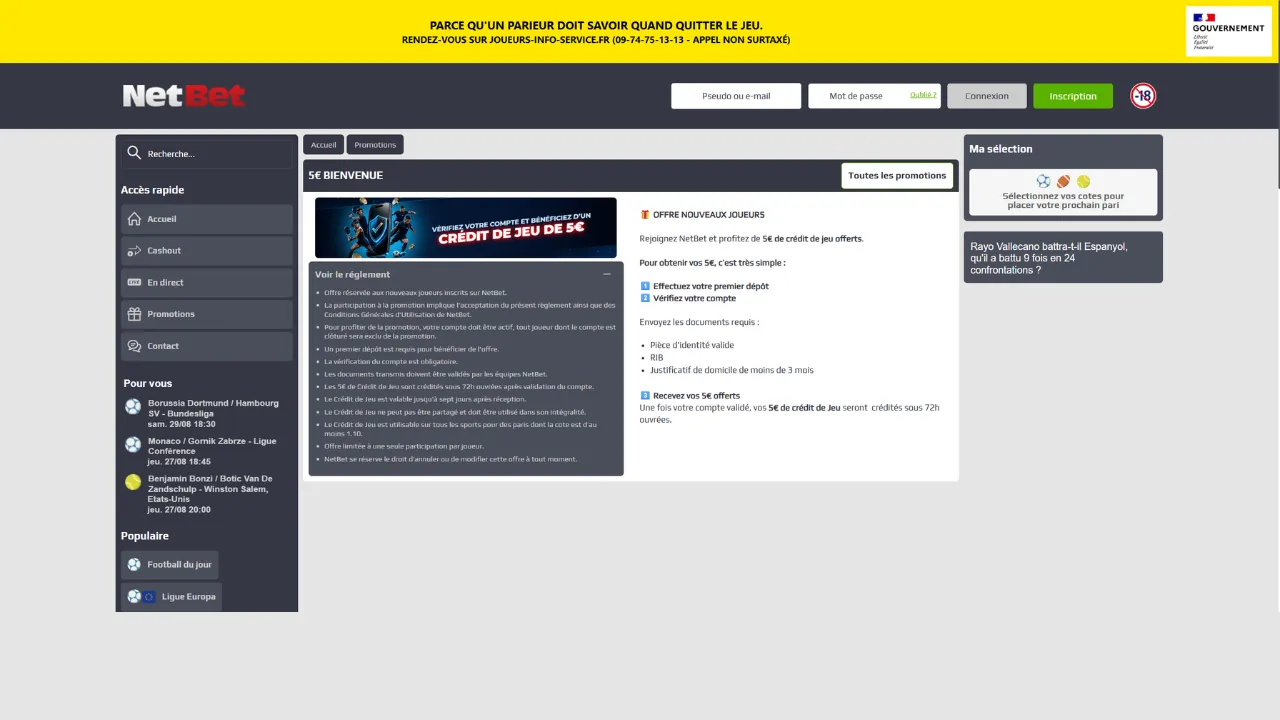Open Toutes les promotions
This screenshot has width=1280, height=720.
tap(897, 176)
